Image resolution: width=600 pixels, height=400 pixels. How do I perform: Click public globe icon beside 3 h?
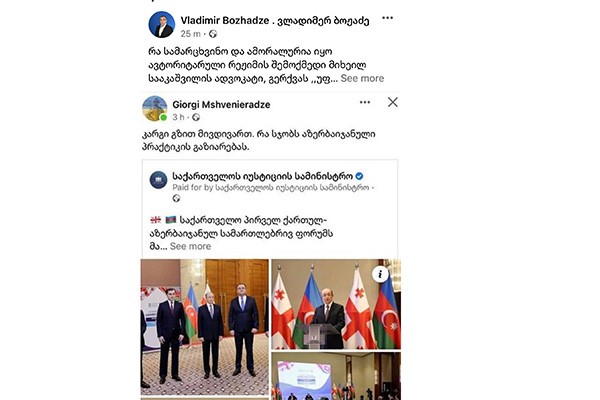196,117
